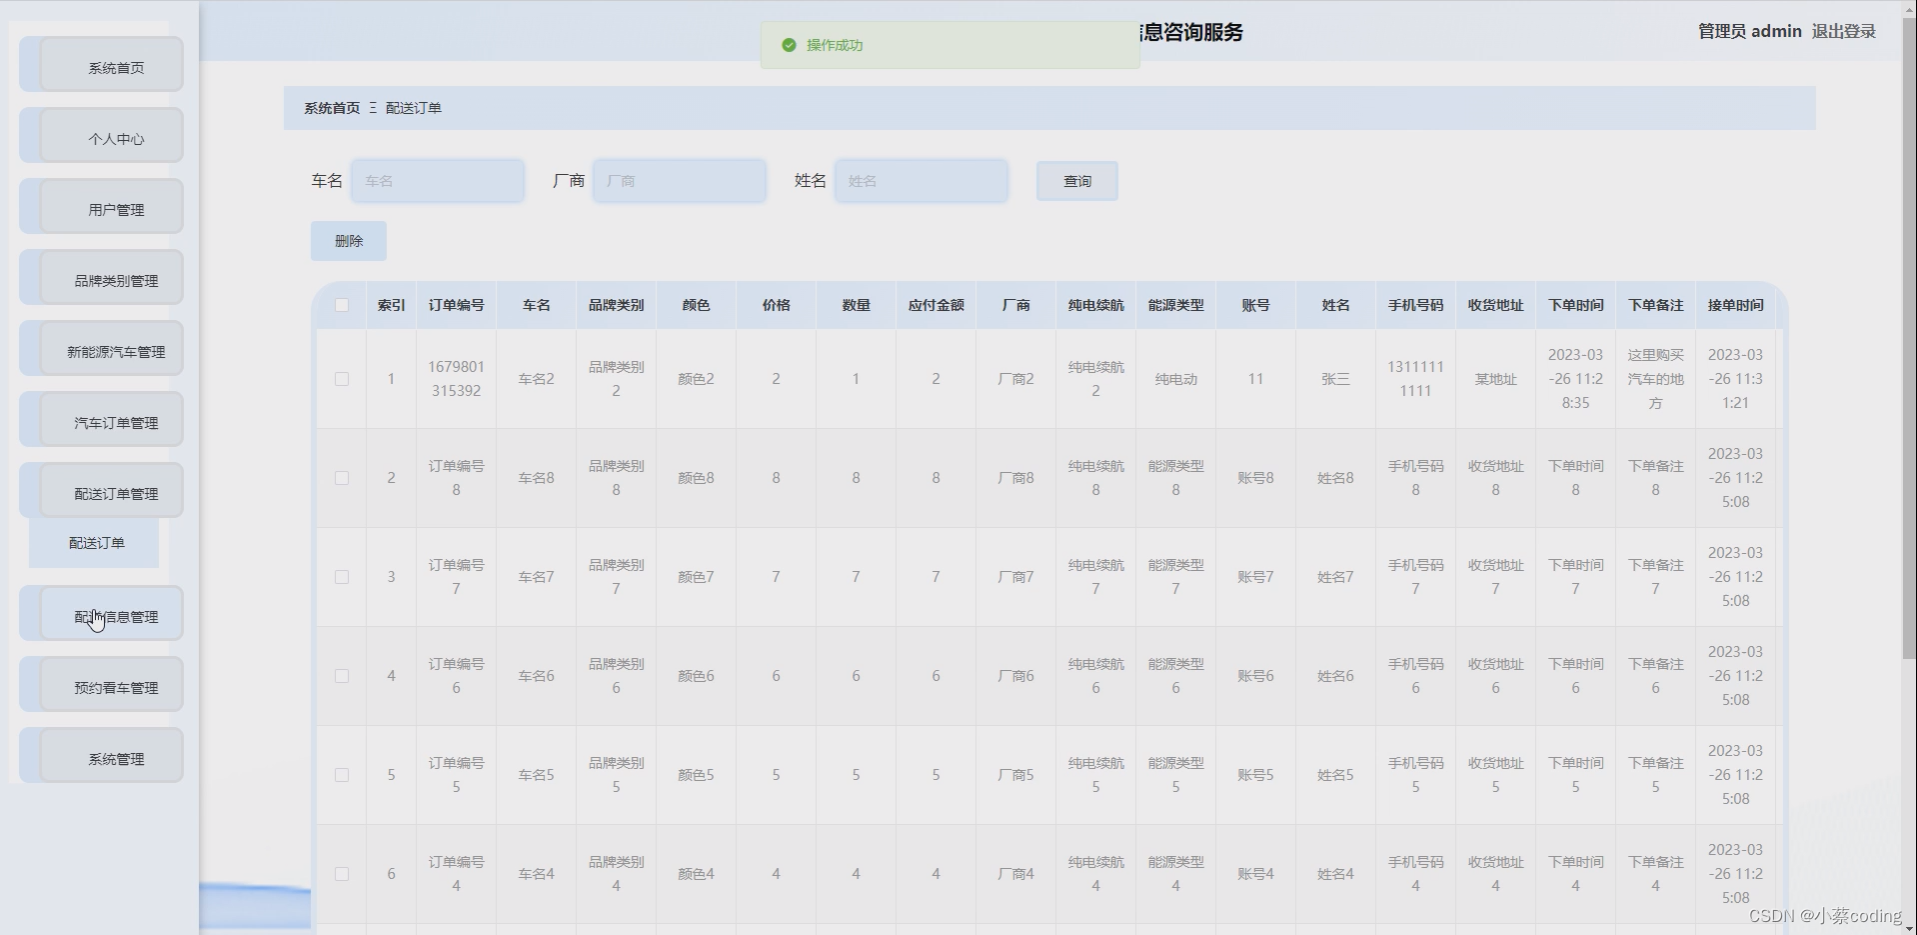
Task: Expand 预约看车管理 sidebar menu
Action: 111,686
